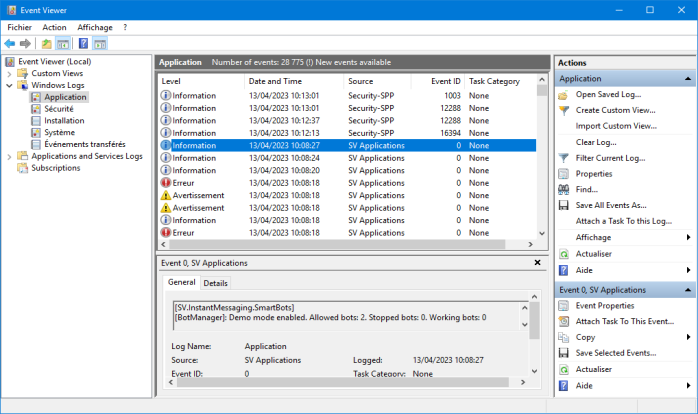Click the event list vertical scrollbar down arrow
Viewport: 698px width, 414px height.
542,233
